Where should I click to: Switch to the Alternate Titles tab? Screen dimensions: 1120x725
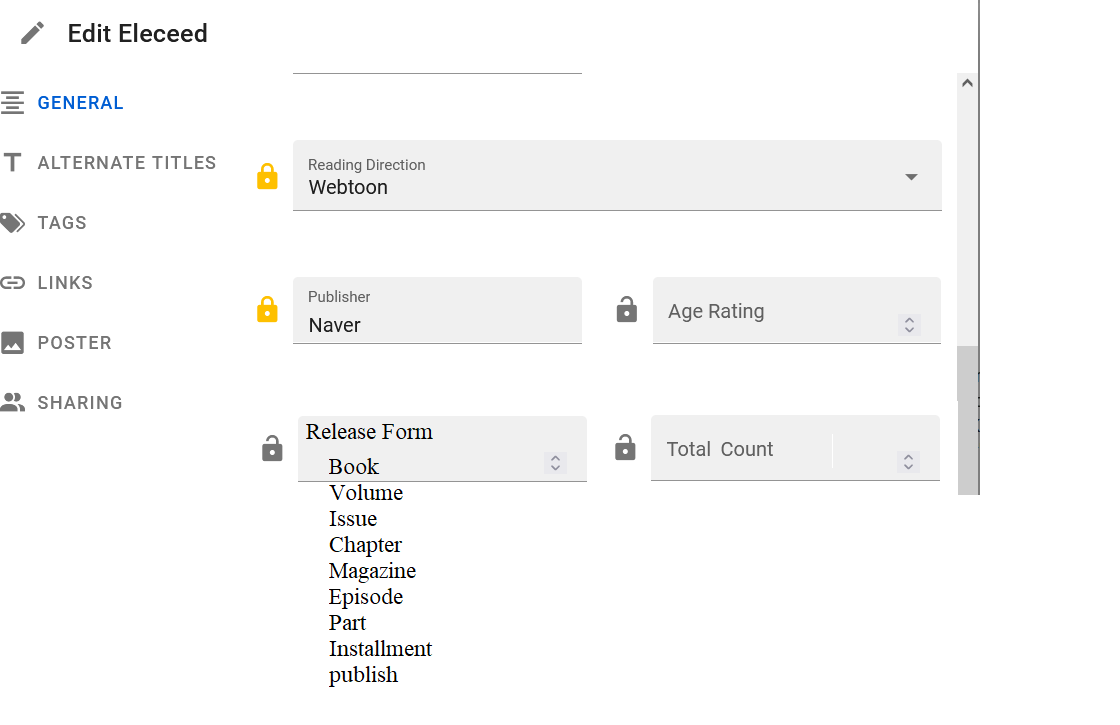(x=126, y=163)
